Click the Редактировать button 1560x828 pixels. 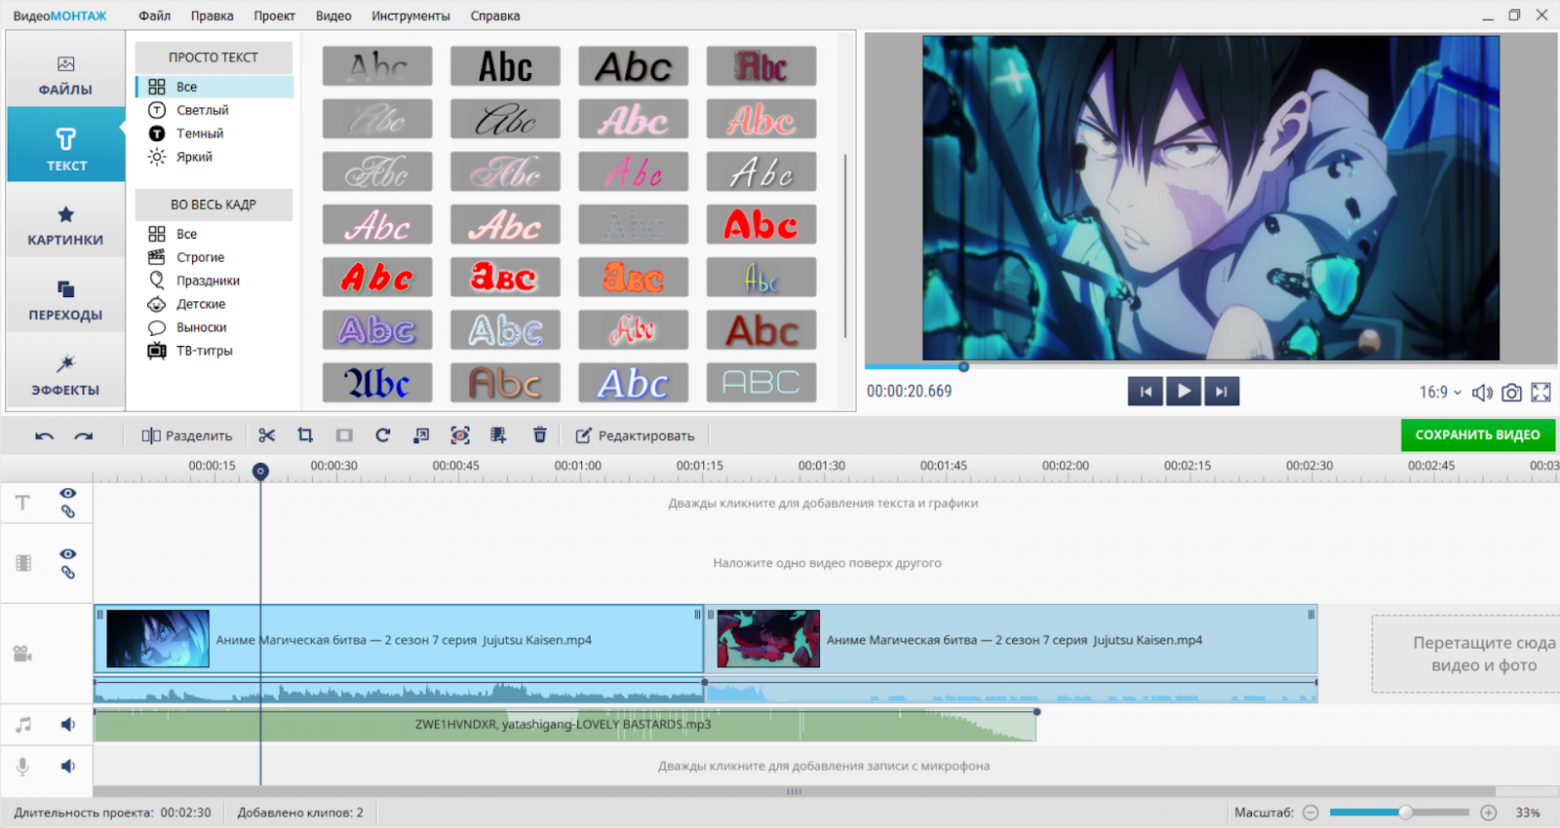coord(635,436)
